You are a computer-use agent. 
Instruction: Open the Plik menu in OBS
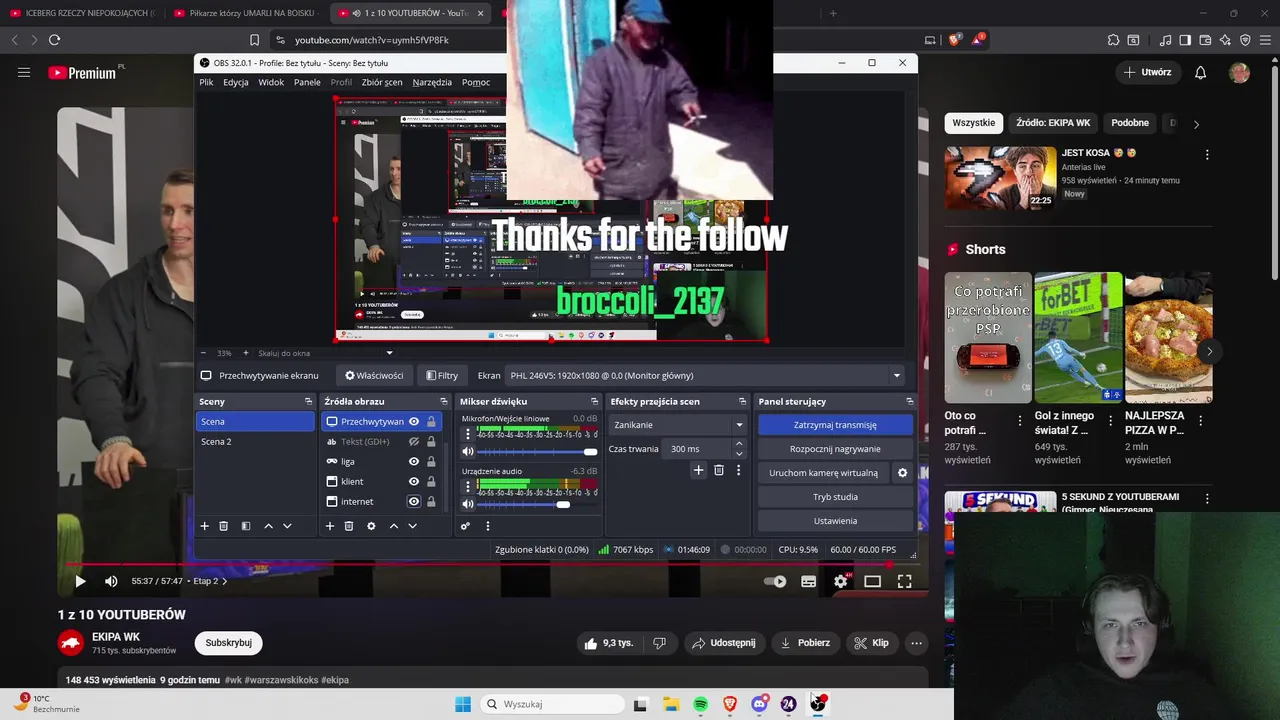coord(206,82)
